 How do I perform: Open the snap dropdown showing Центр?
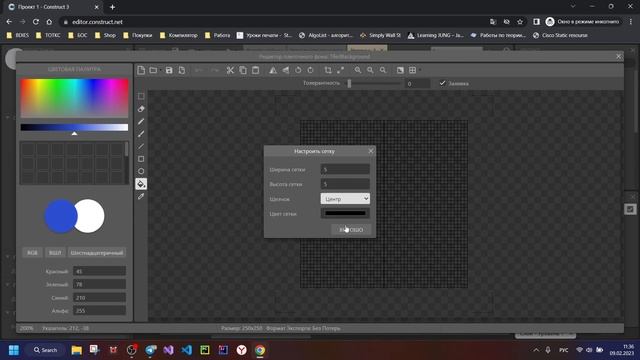tap(345, 199)
